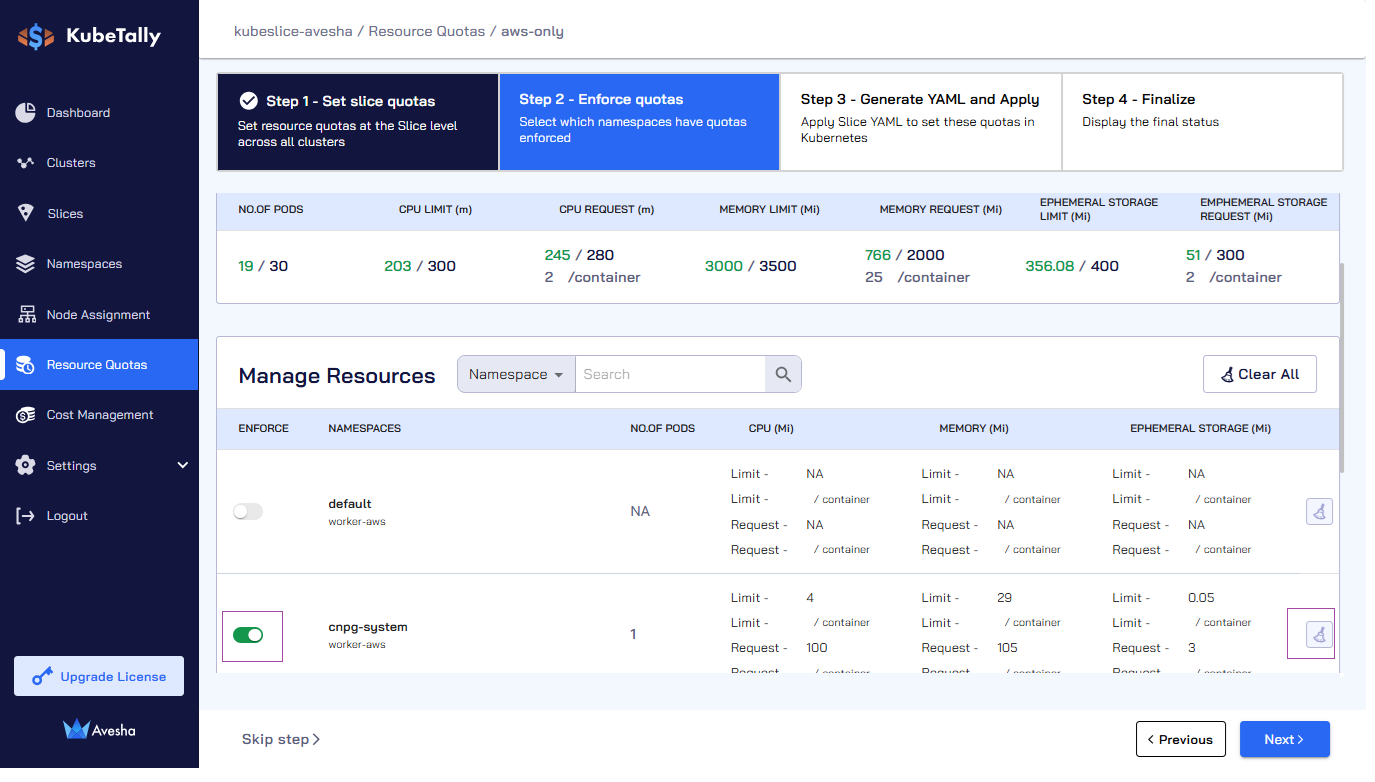Click the Avesha logo
The width and height of the screenshot is (1375, 782).
(99, 730)
